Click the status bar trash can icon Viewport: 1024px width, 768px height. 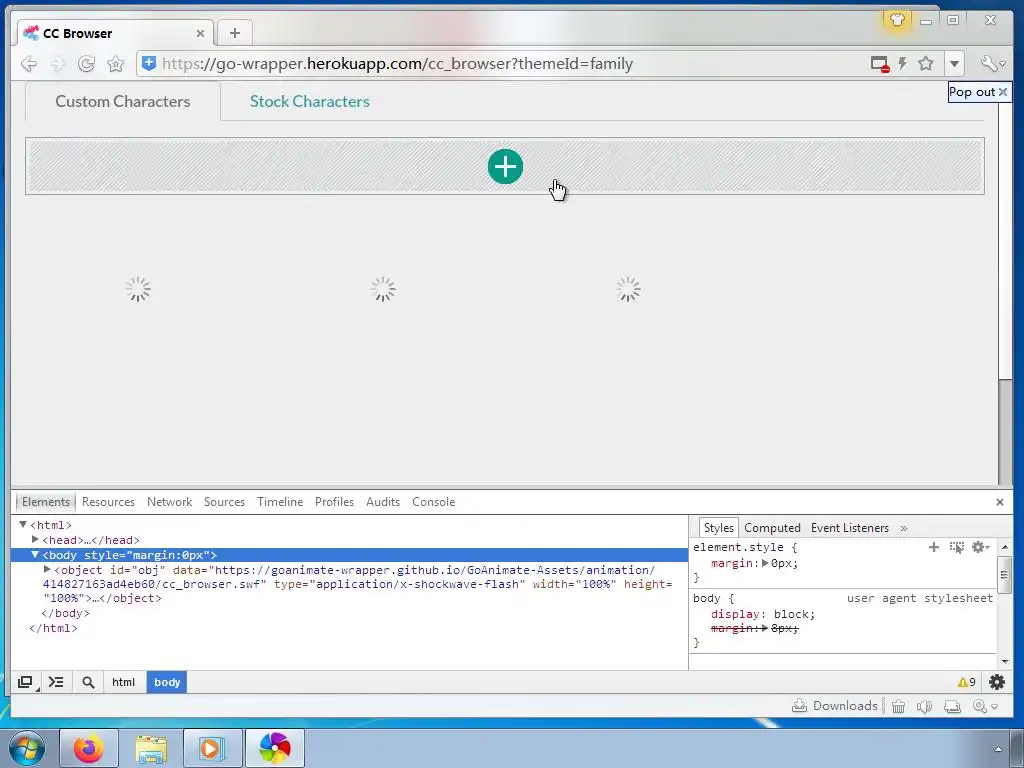[899, 706]
